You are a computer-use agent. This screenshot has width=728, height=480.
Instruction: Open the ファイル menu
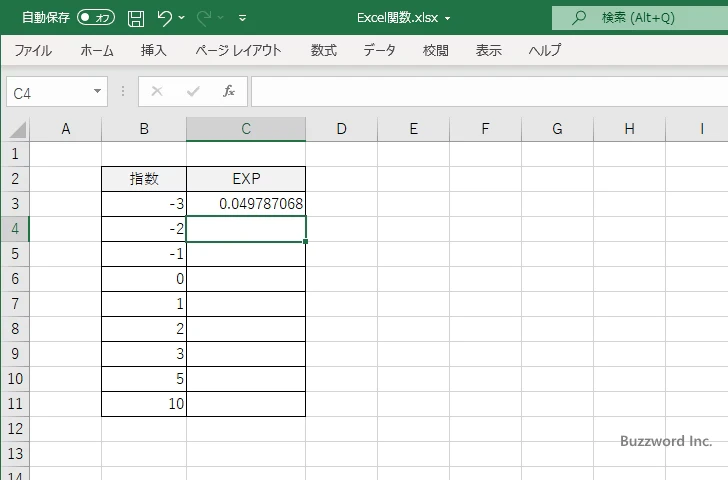pyautogui.click(x=33, y=50)
